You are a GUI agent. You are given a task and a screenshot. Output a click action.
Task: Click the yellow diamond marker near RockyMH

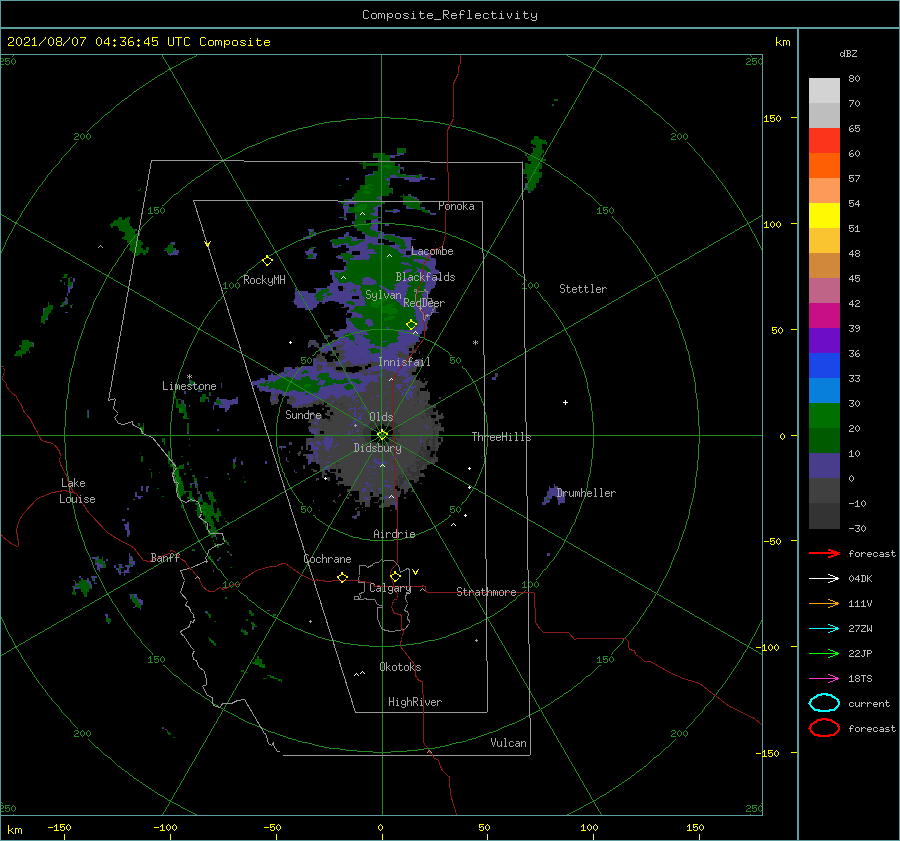coord(267,261)
